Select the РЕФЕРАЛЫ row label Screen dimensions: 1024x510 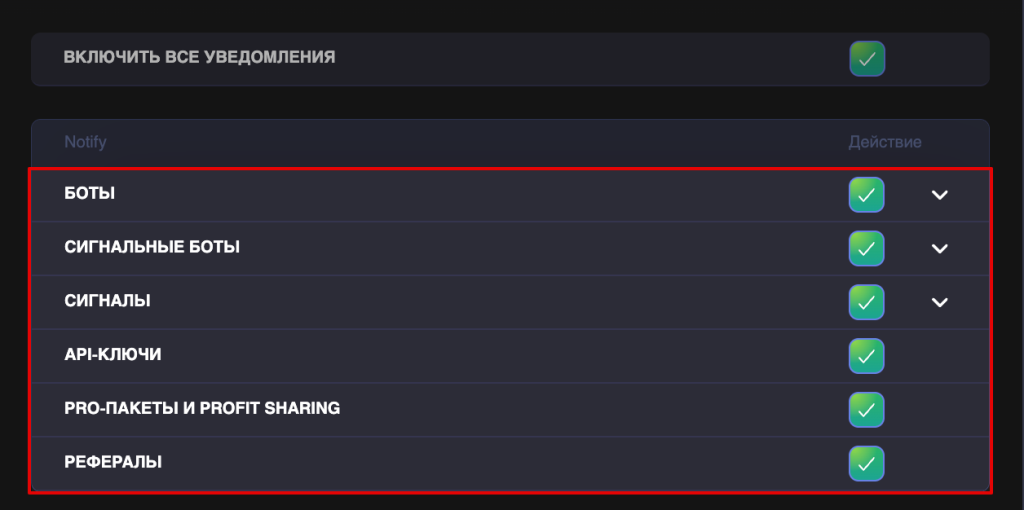pos(113,463)
